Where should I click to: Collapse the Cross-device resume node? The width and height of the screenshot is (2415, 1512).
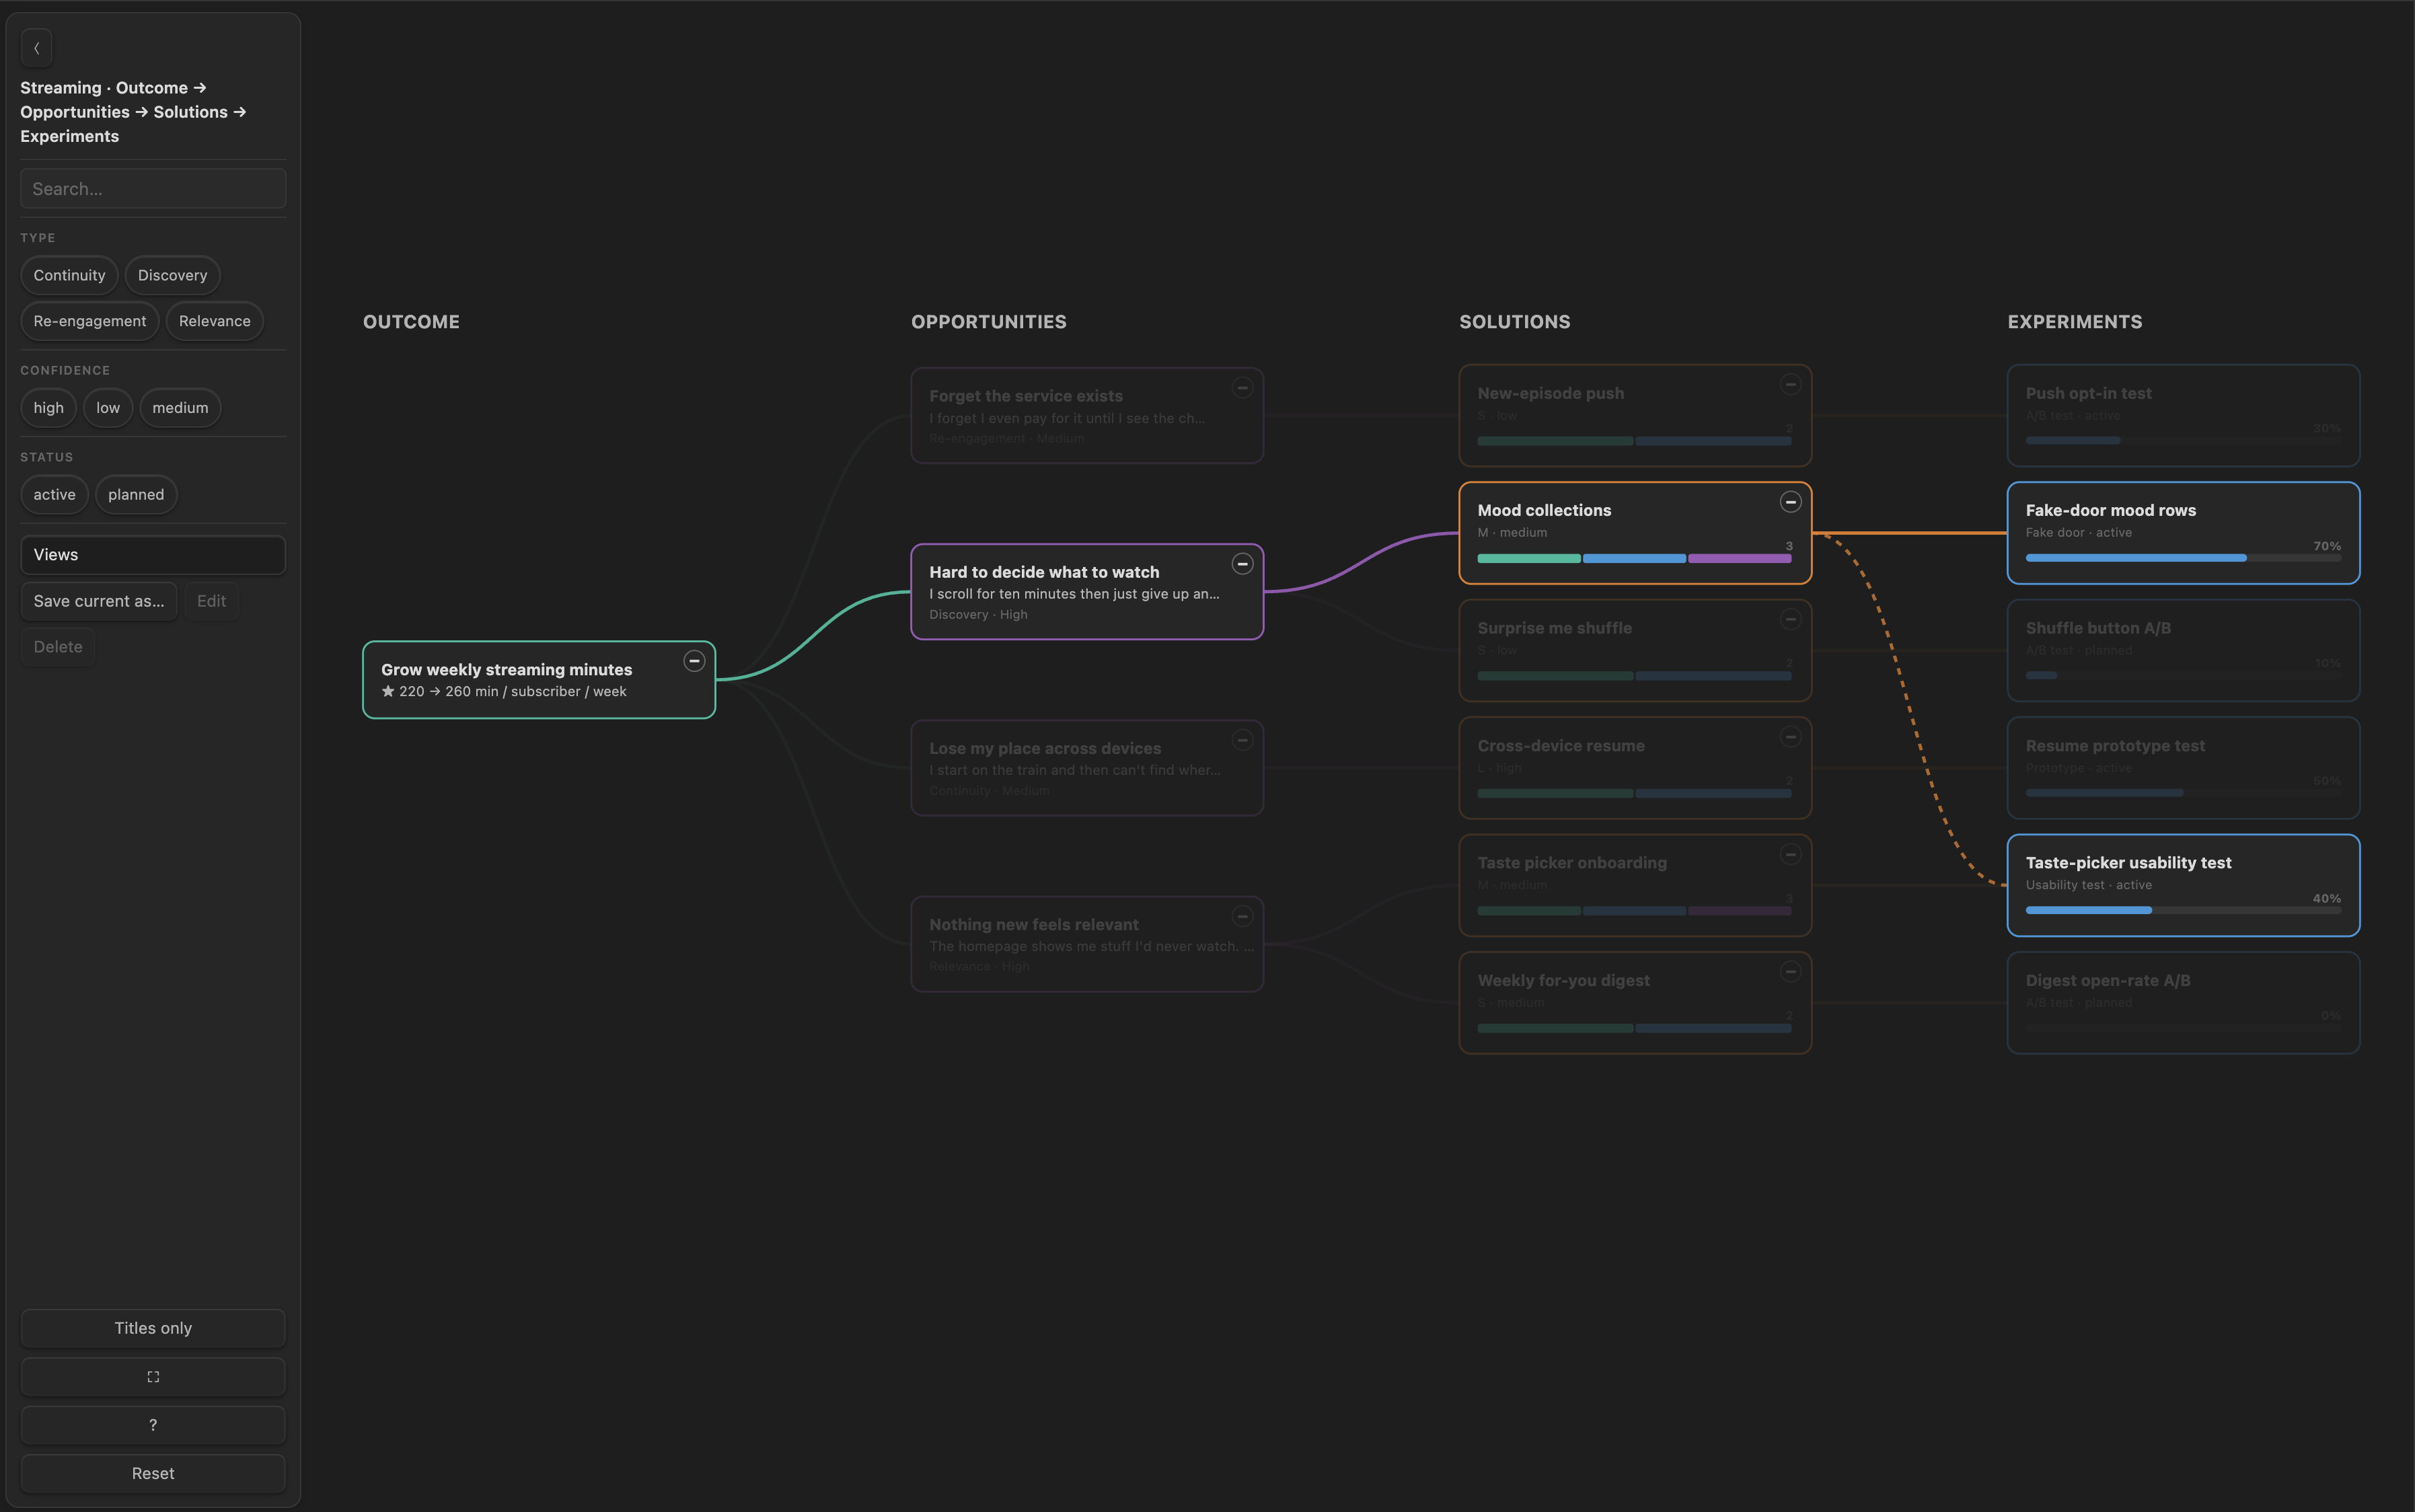1790,737
